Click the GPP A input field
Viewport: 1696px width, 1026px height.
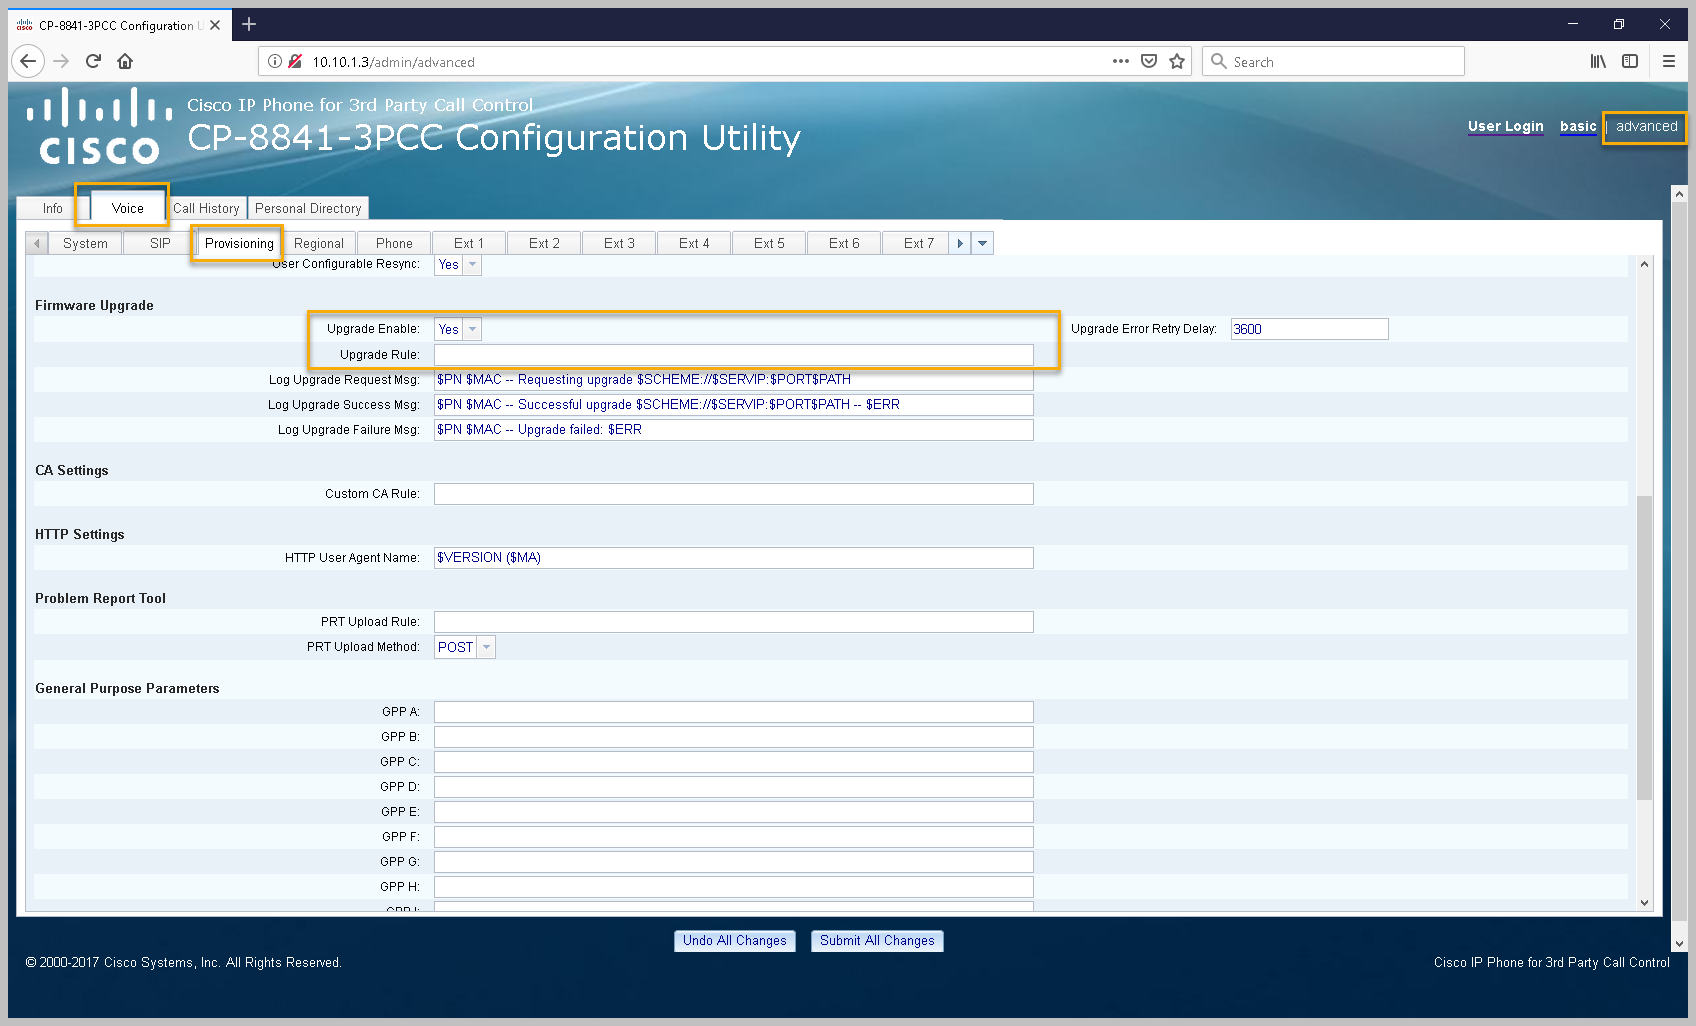tap(733, 712)
